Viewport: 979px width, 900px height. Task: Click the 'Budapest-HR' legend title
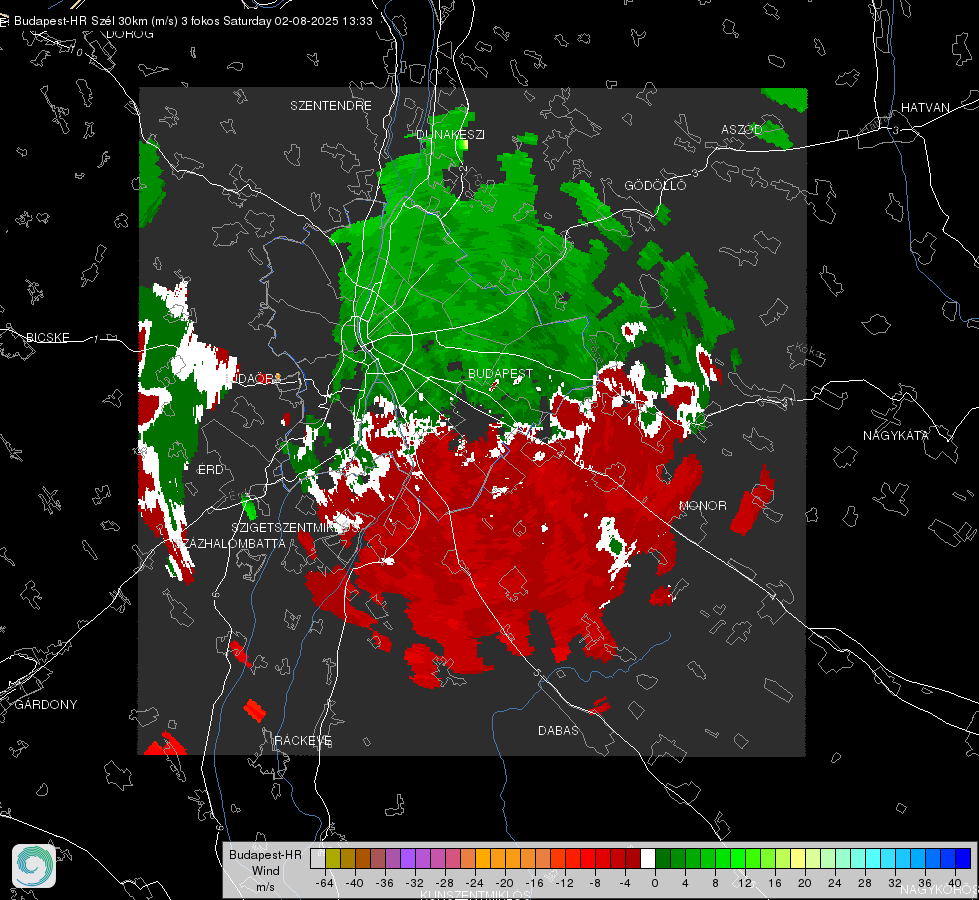265,854
